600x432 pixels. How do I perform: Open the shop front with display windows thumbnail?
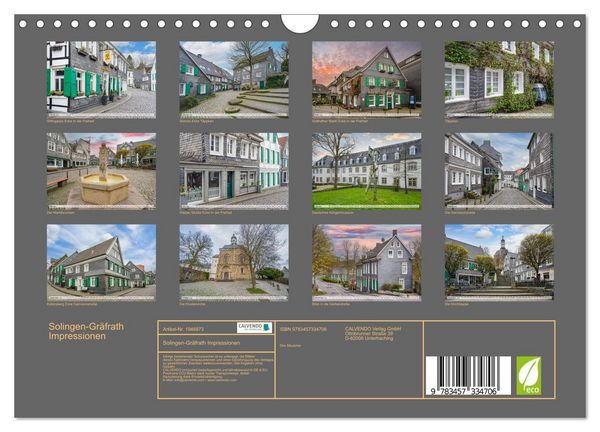coord(234,171)
